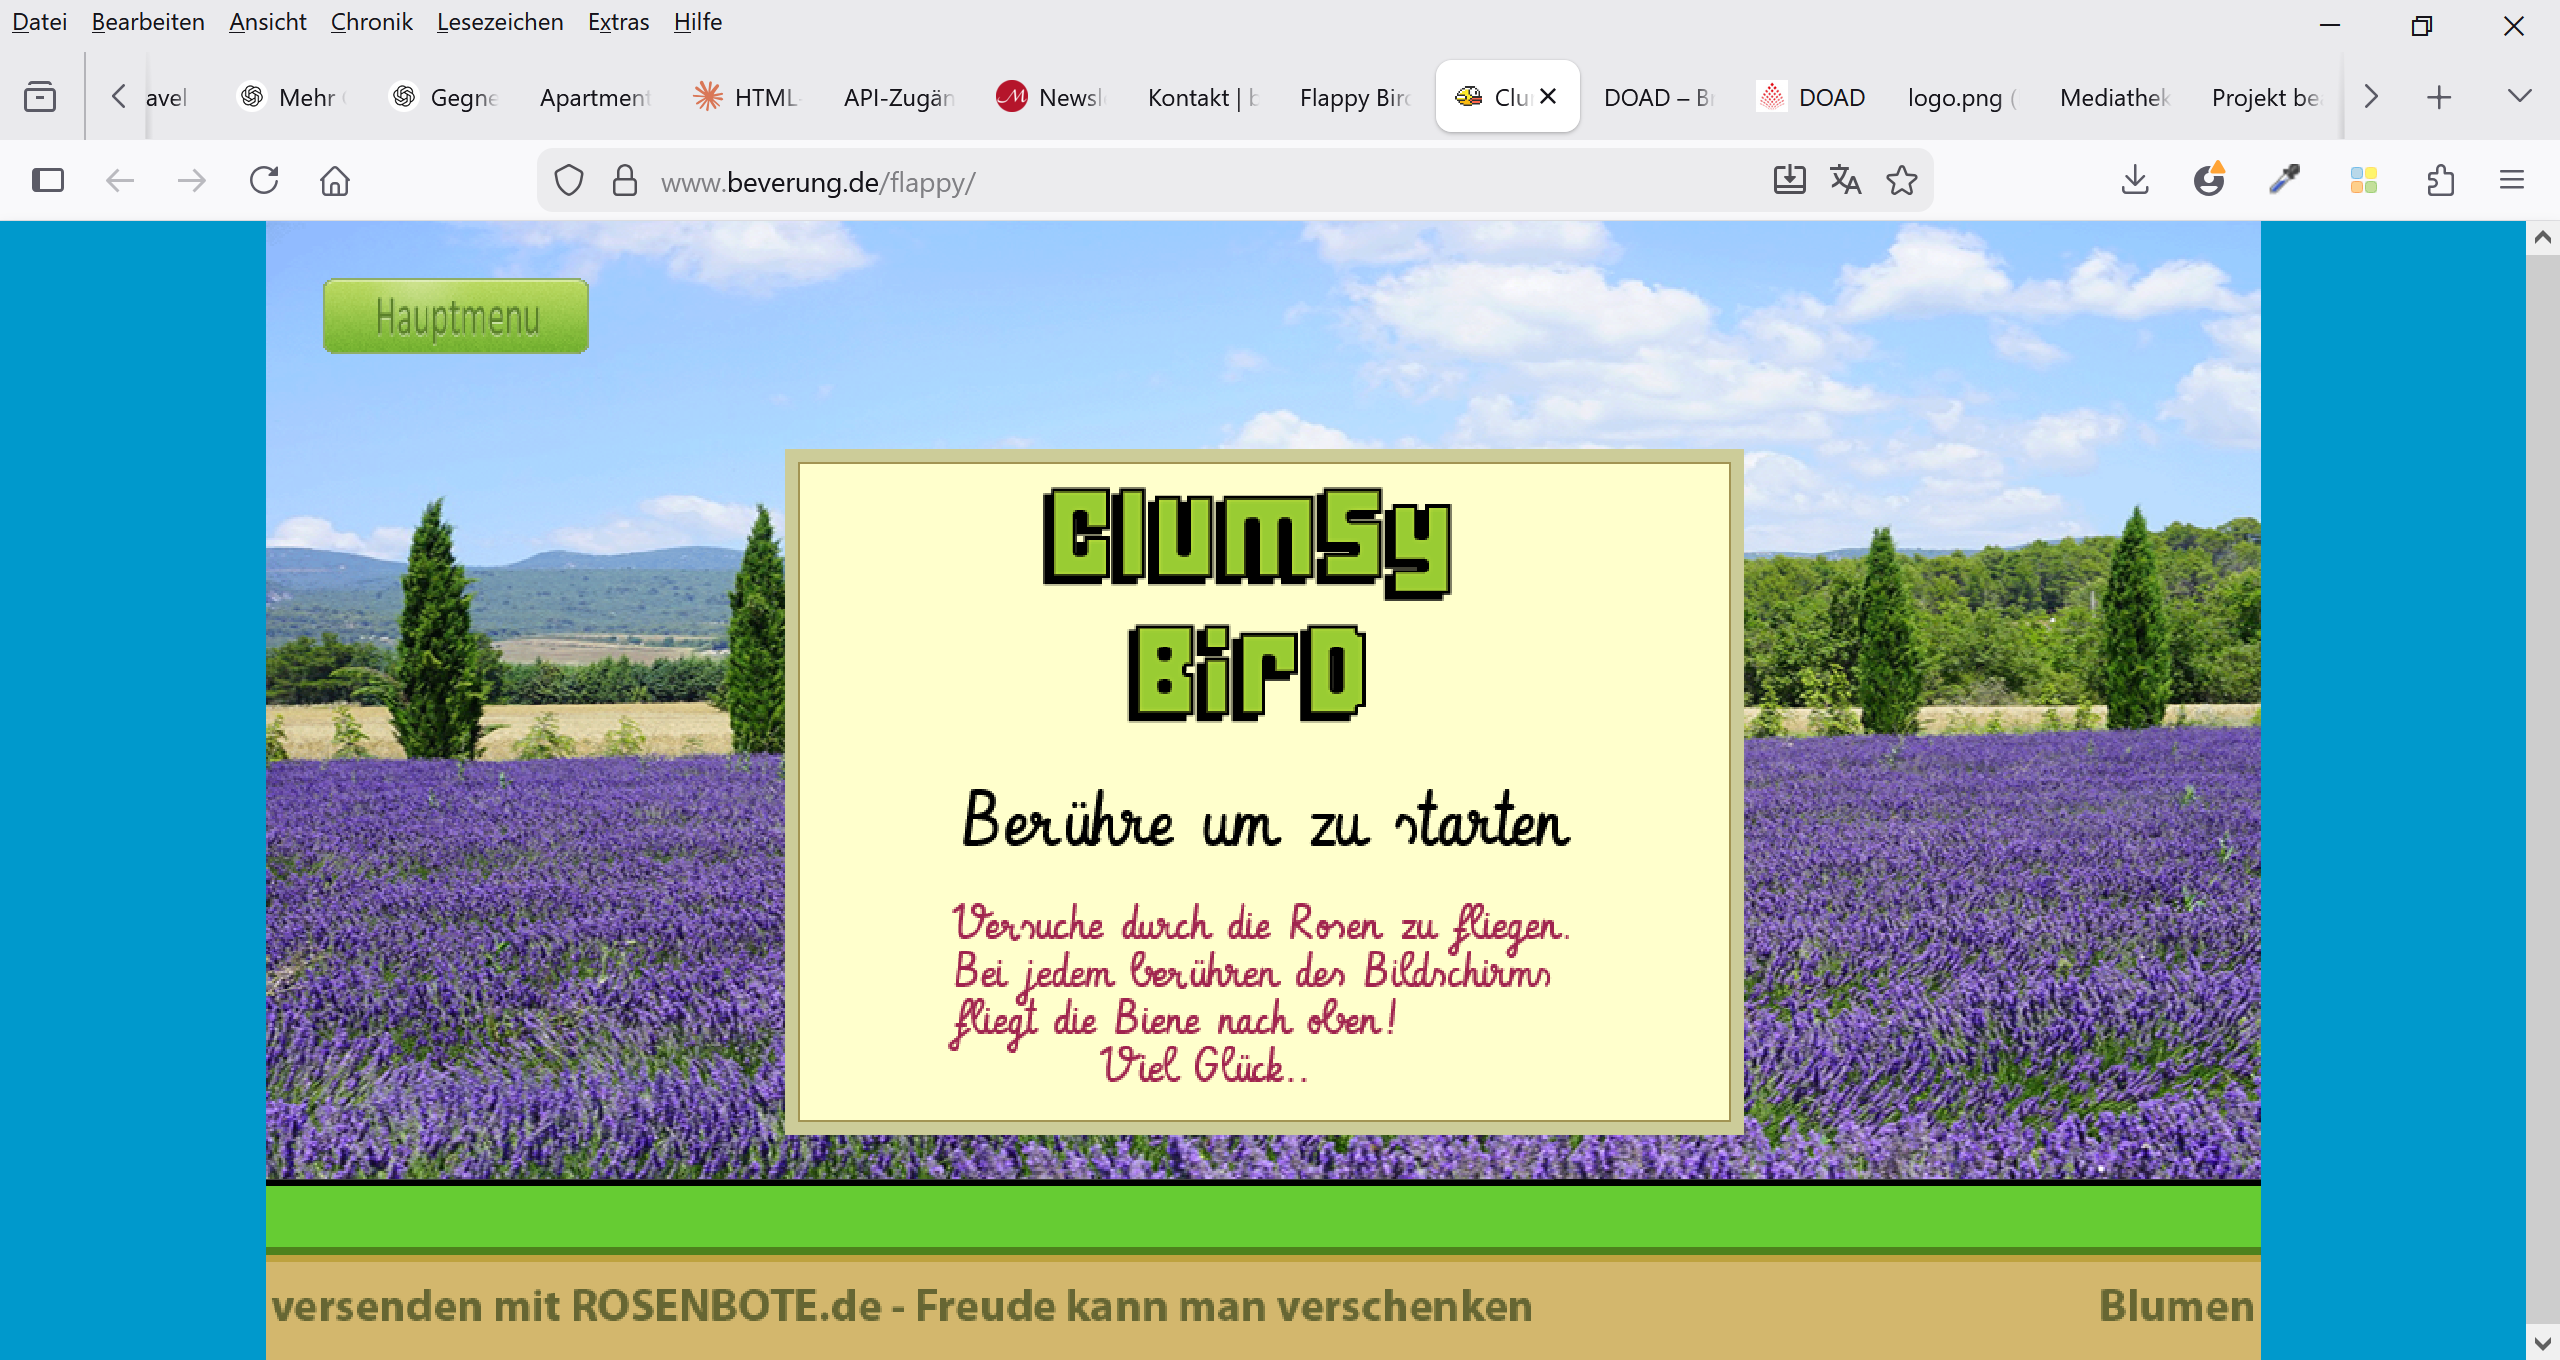Translate this page via the address bar icon

pyautogui.click(x=1844, y=180)
